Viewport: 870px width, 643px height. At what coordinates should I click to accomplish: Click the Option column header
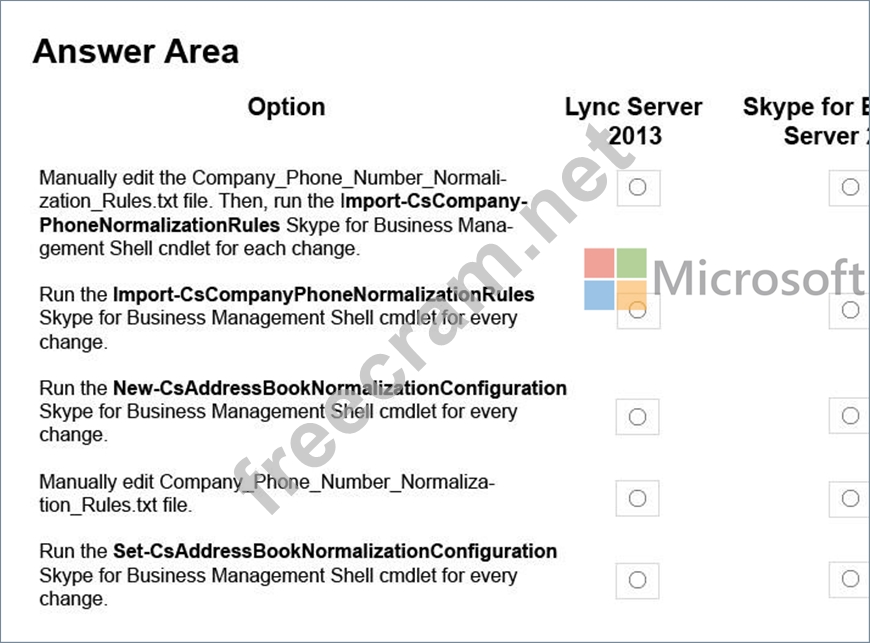tap(286, 107)
